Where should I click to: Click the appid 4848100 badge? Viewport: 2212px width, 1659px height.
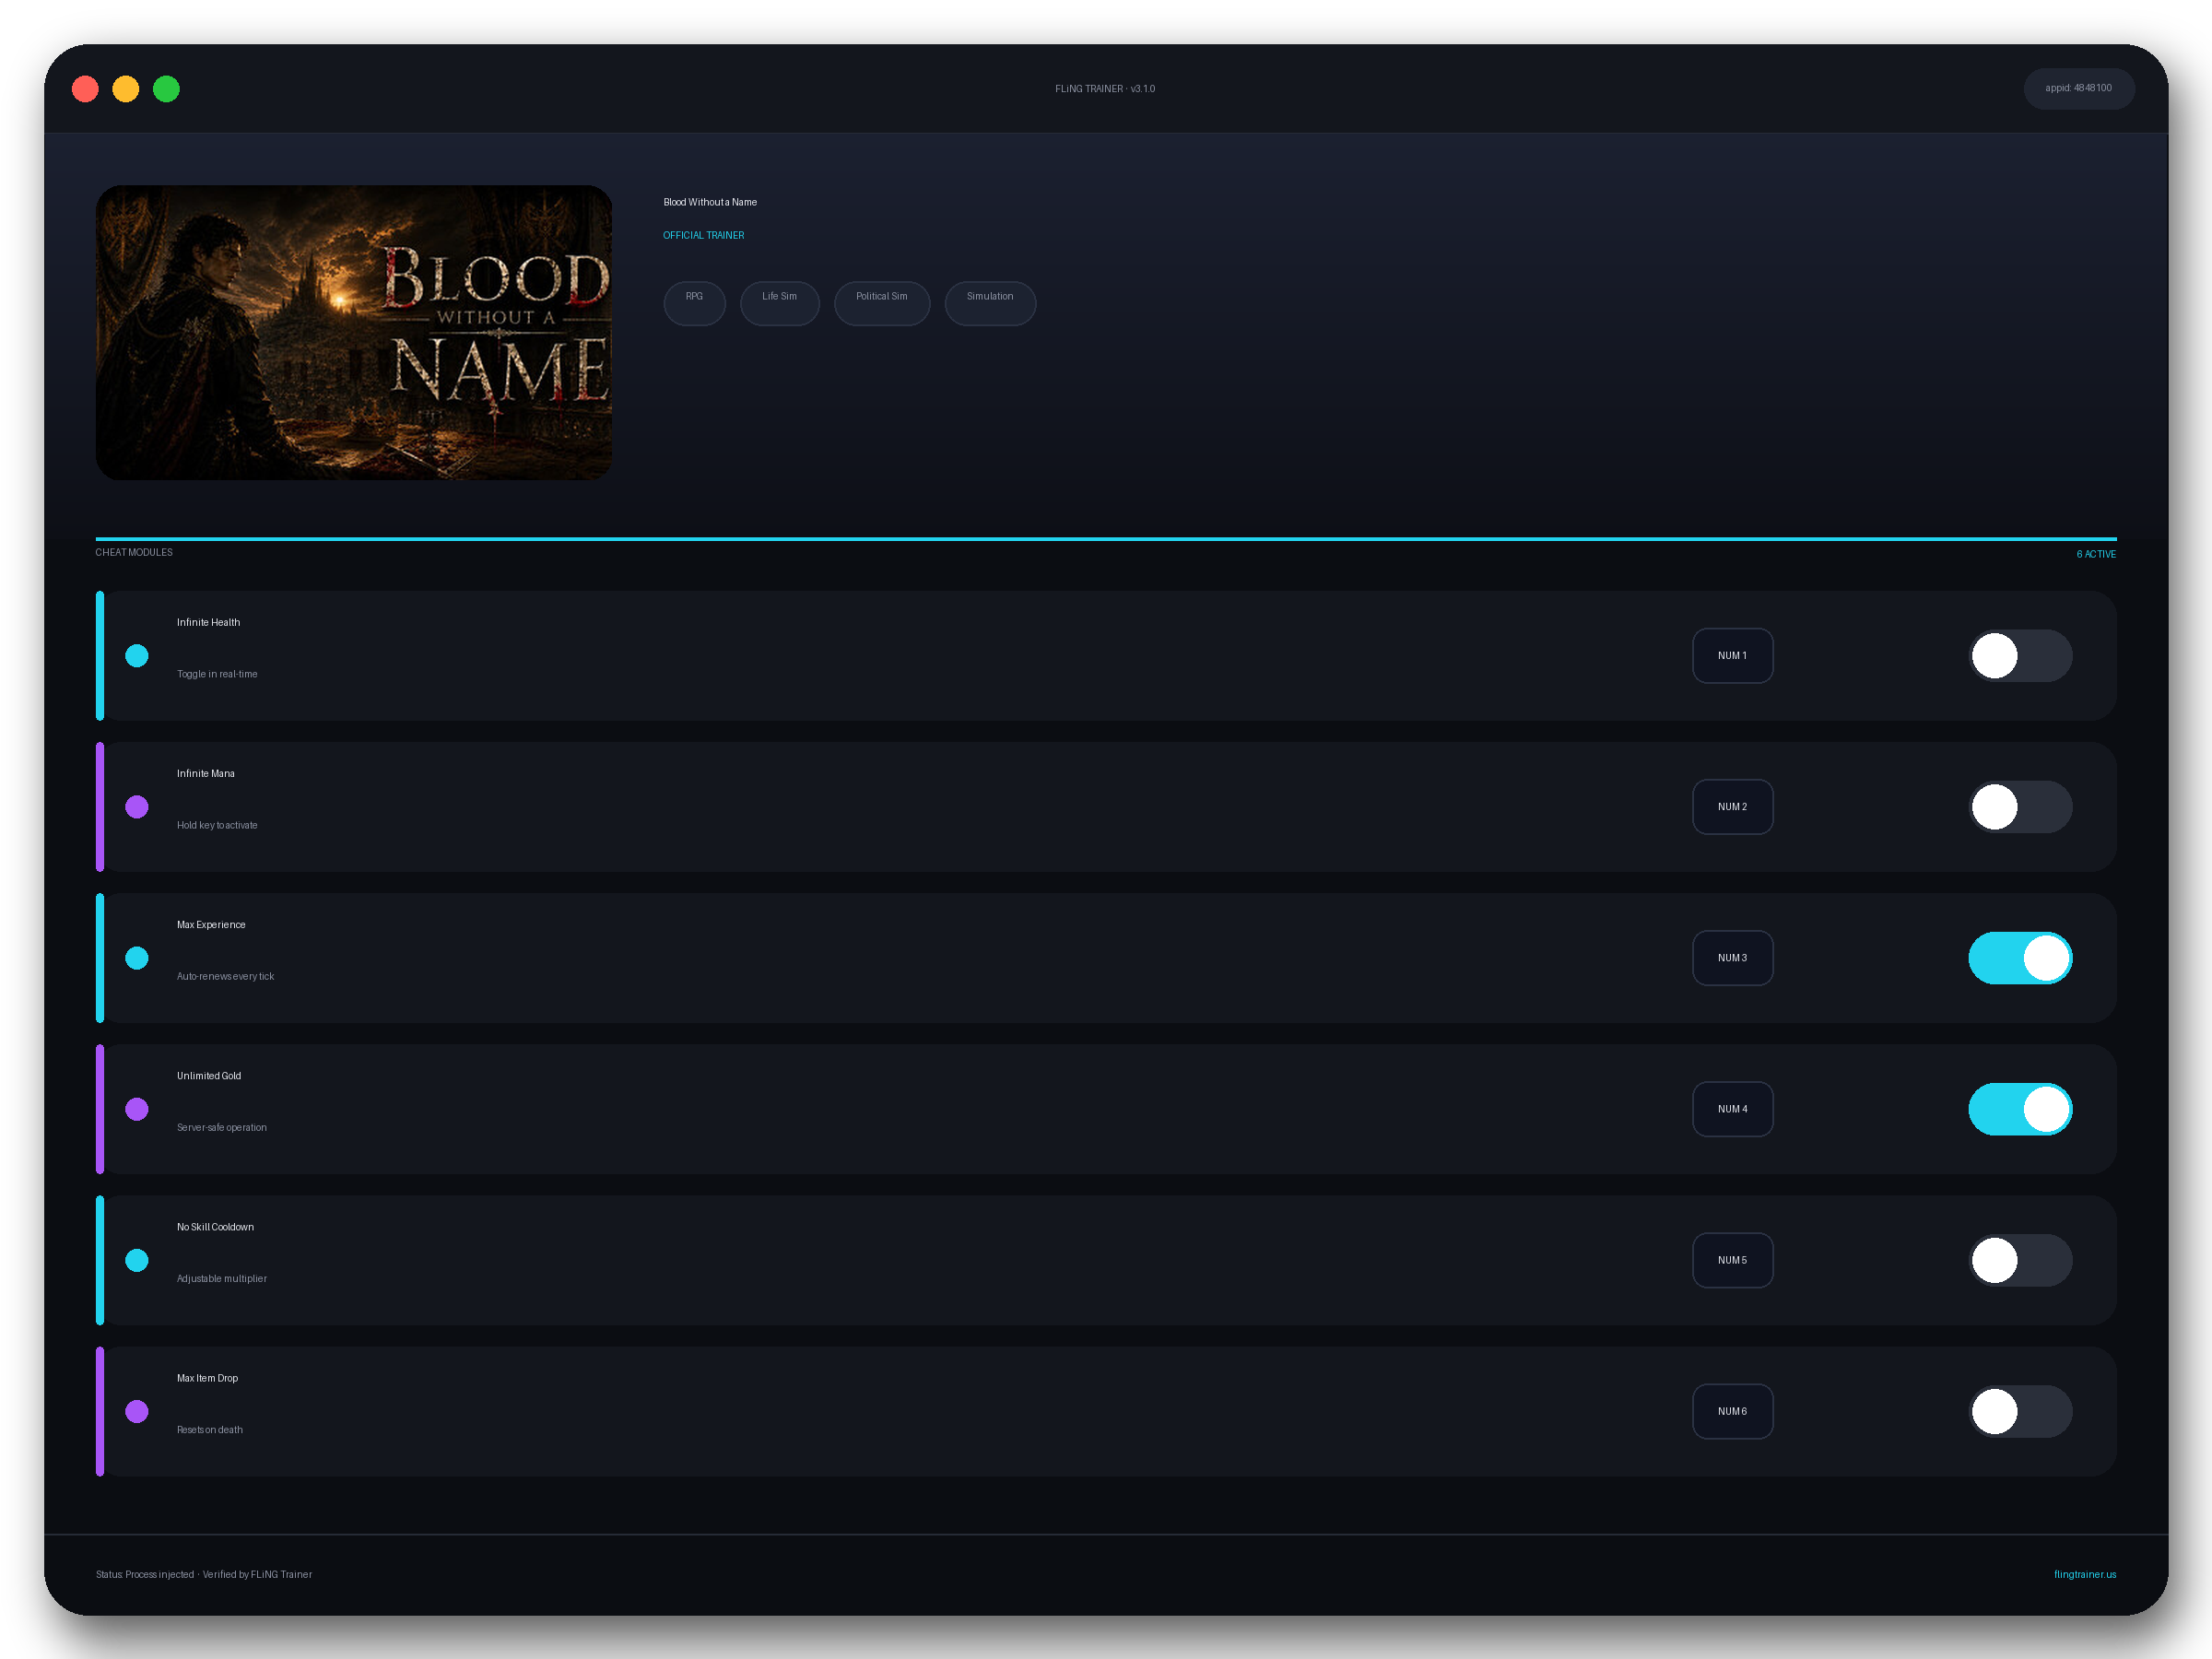[x=2079, y=89]
